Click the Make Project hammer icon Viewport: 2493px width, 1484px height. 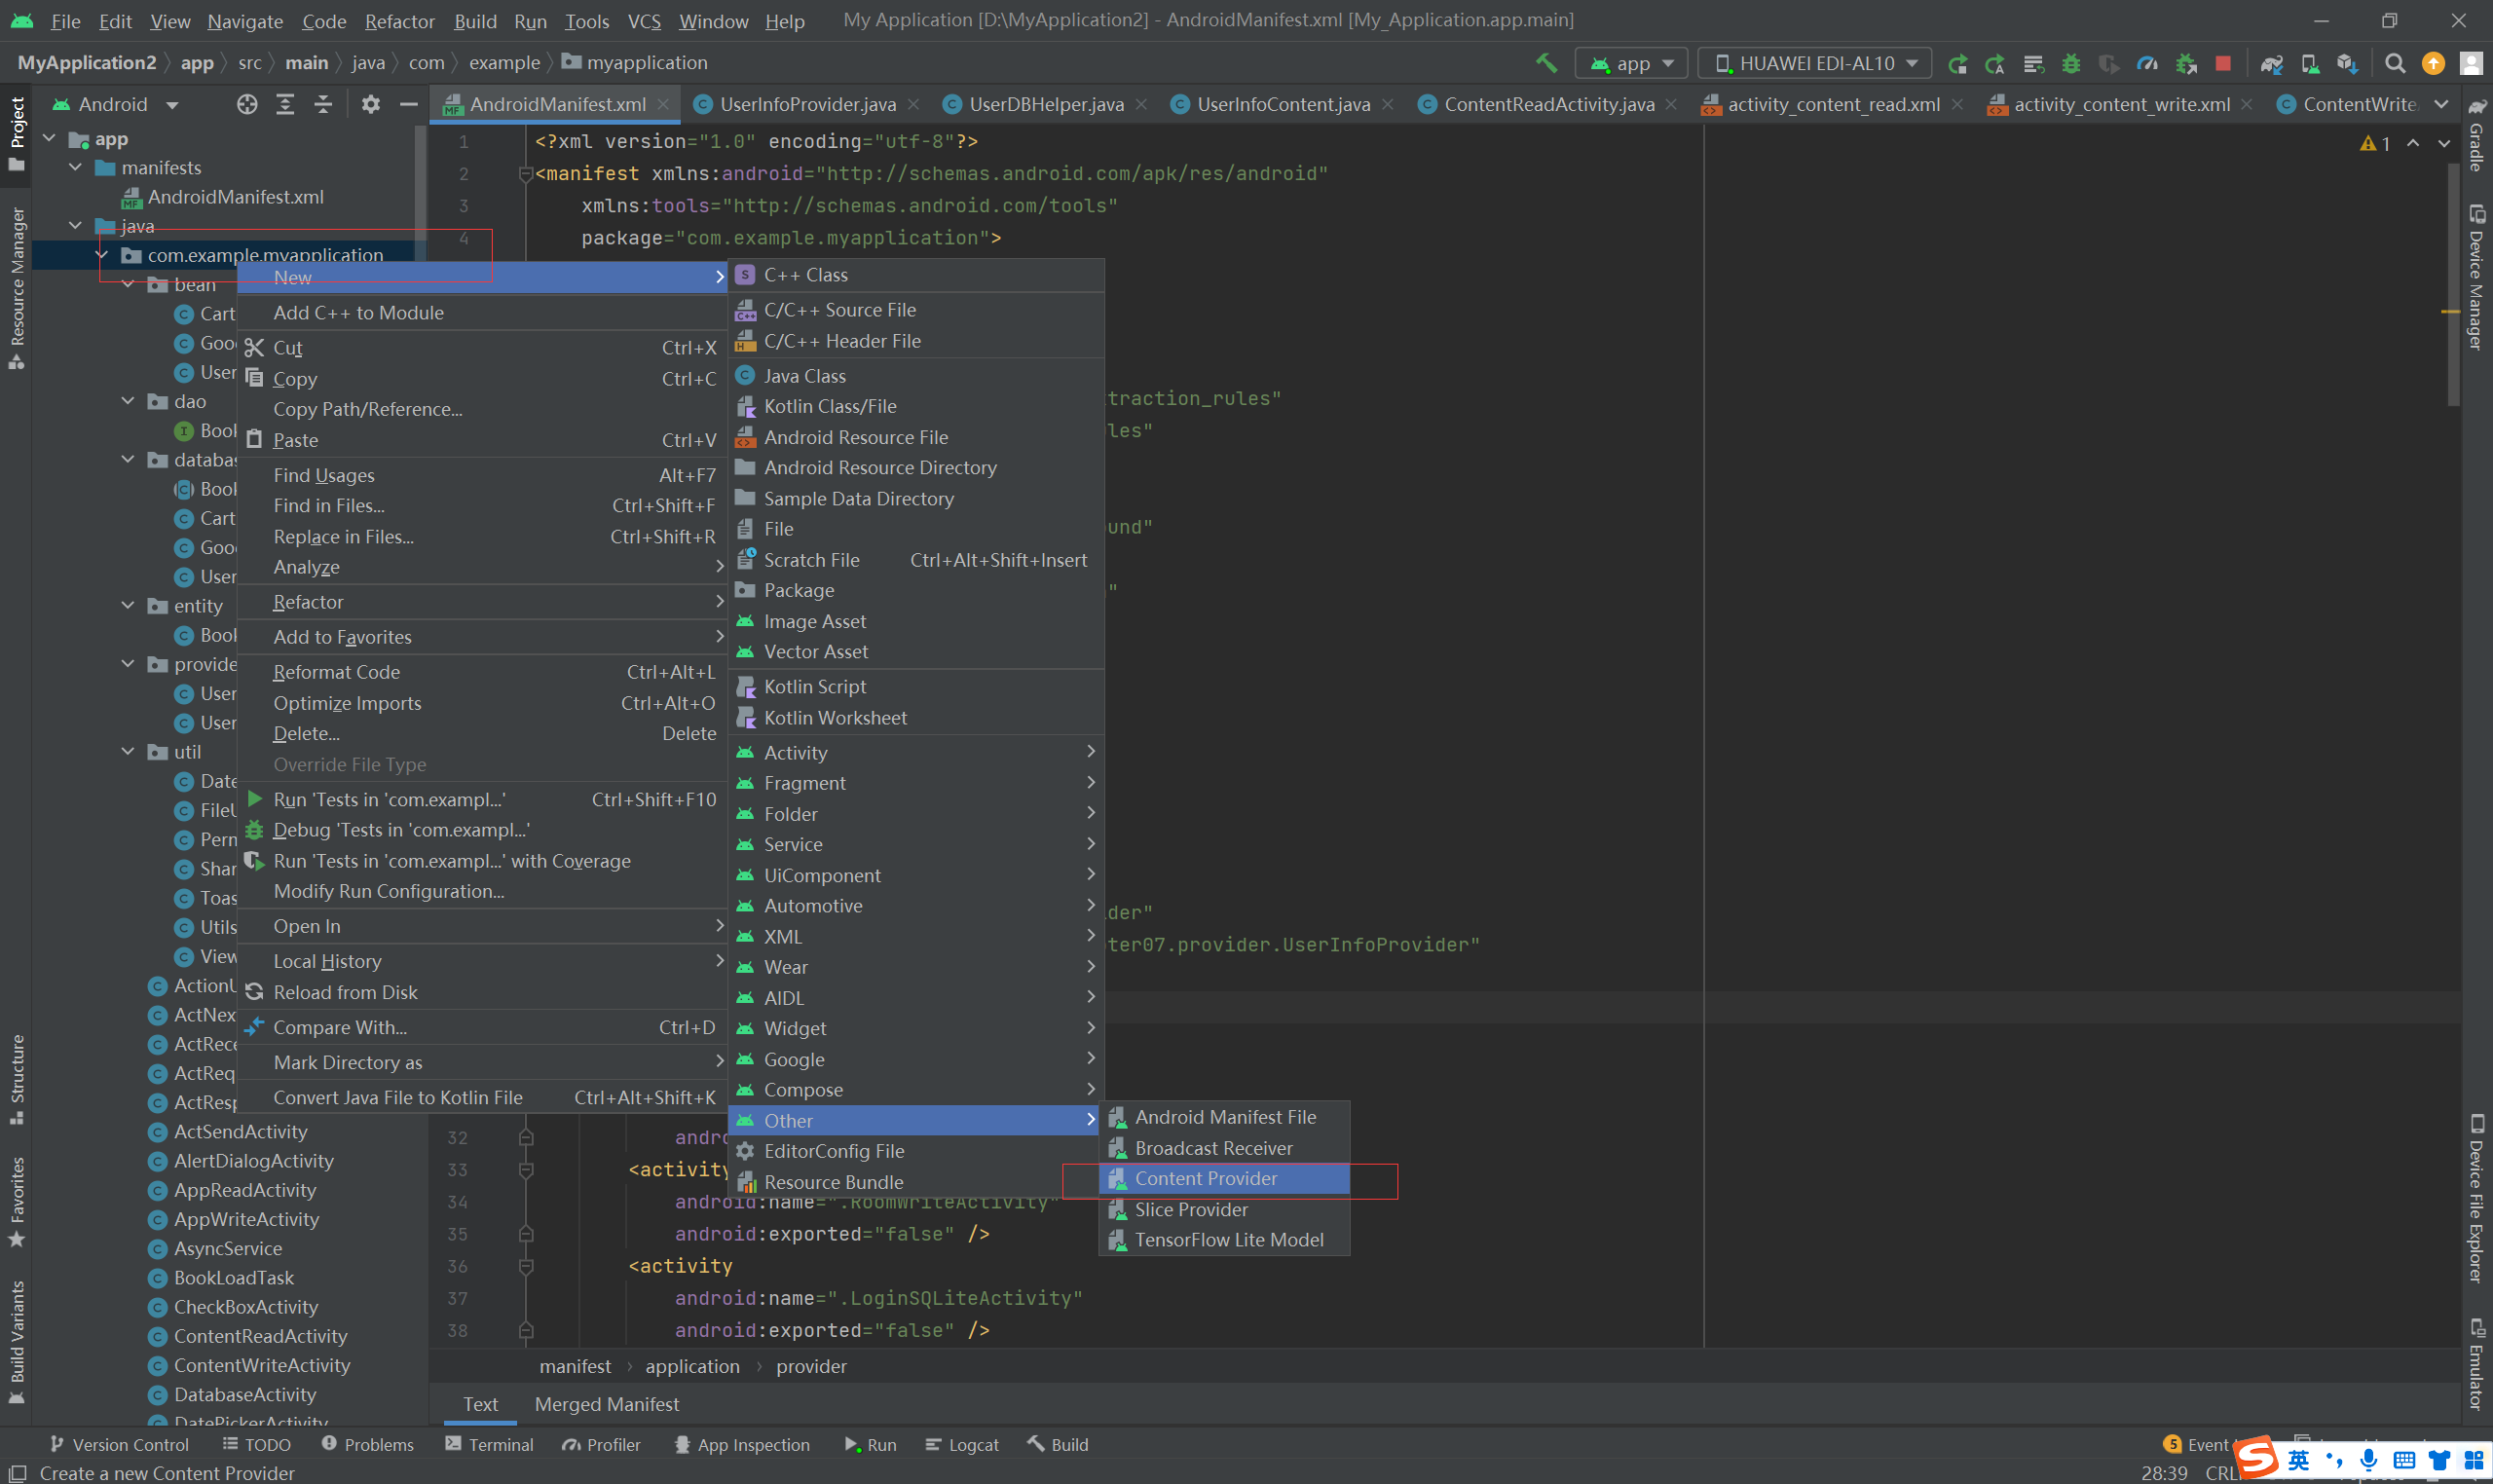point(1546,63)
